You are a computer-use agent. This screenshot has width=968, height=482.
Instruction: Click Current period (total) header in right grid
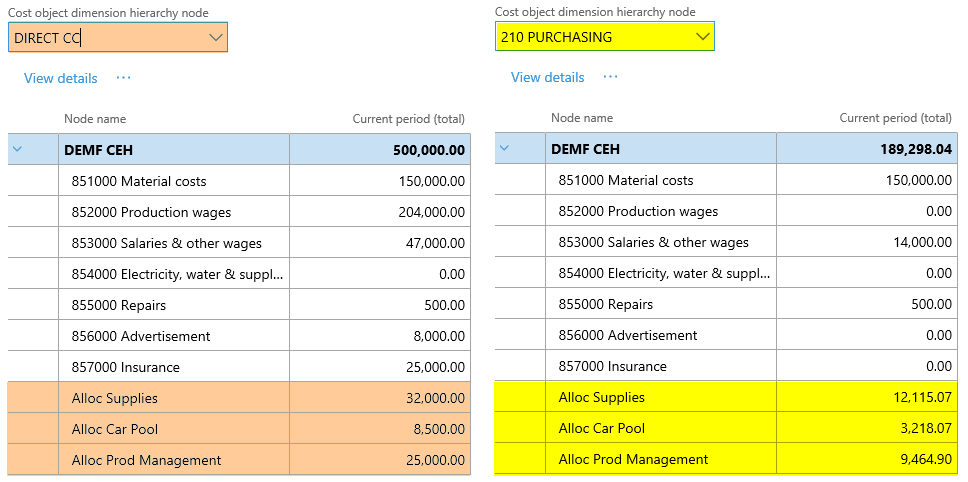point(895,118)
